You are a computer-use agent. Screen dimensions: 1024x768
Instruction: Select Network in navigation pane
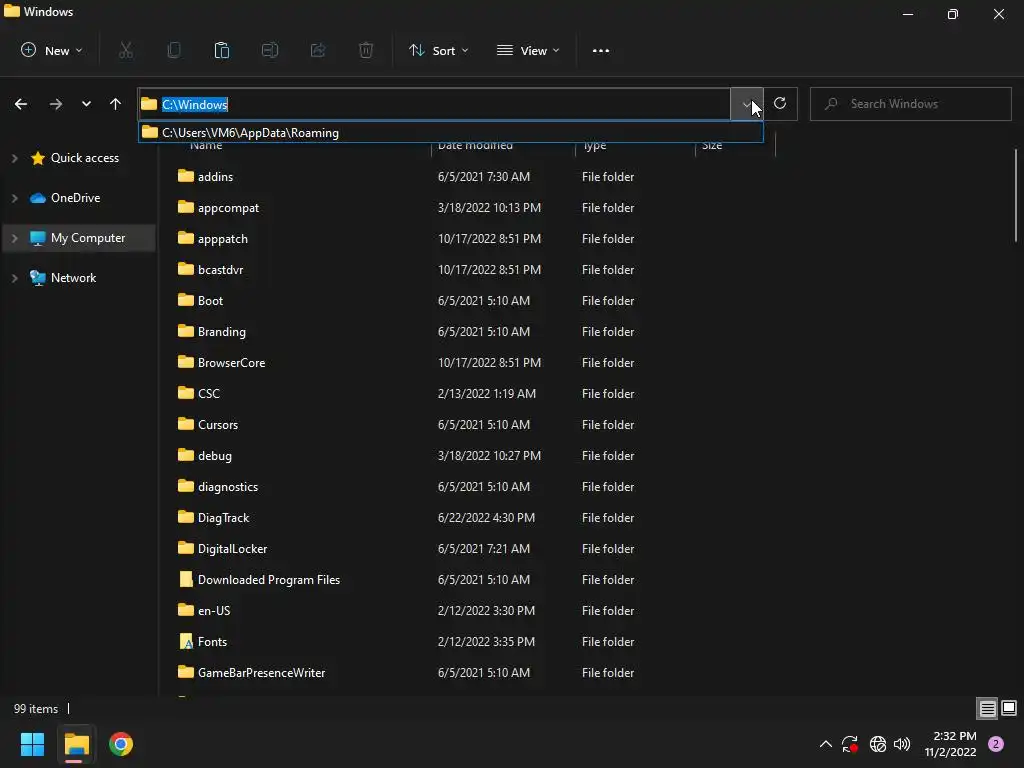[x=73, y=278]
